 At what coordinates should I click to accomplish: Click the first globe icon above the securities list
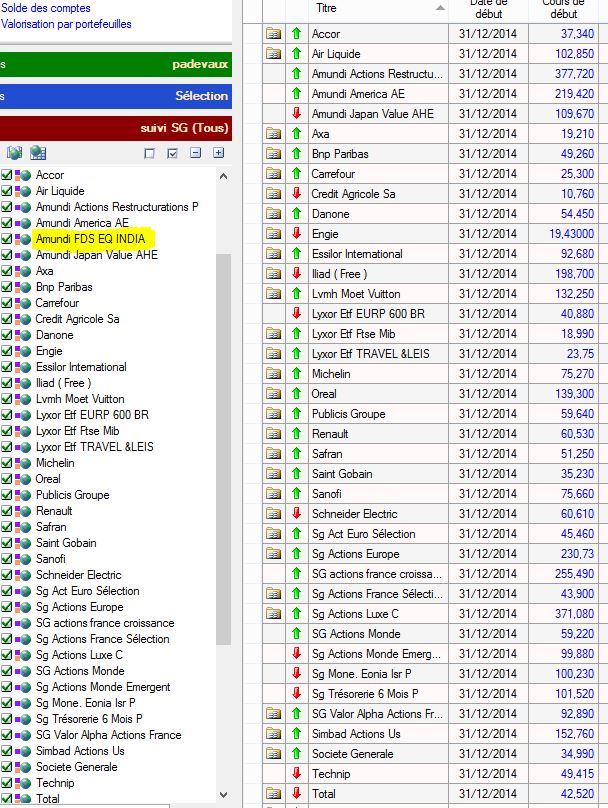[15, 153]
